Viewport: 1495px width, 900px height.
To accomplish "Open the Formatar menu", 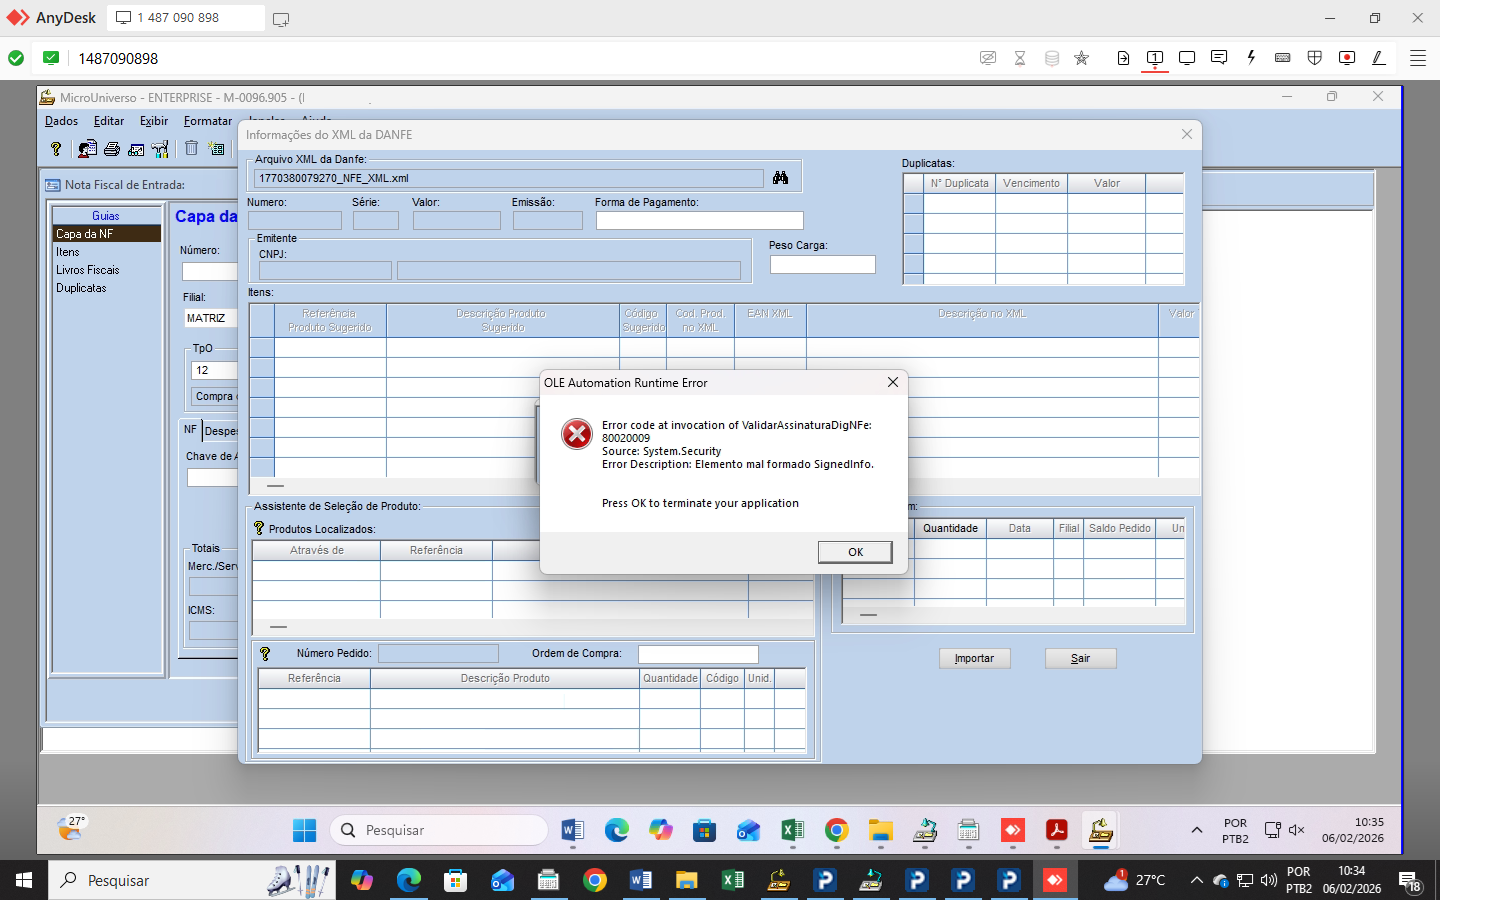I will point(207,121).
